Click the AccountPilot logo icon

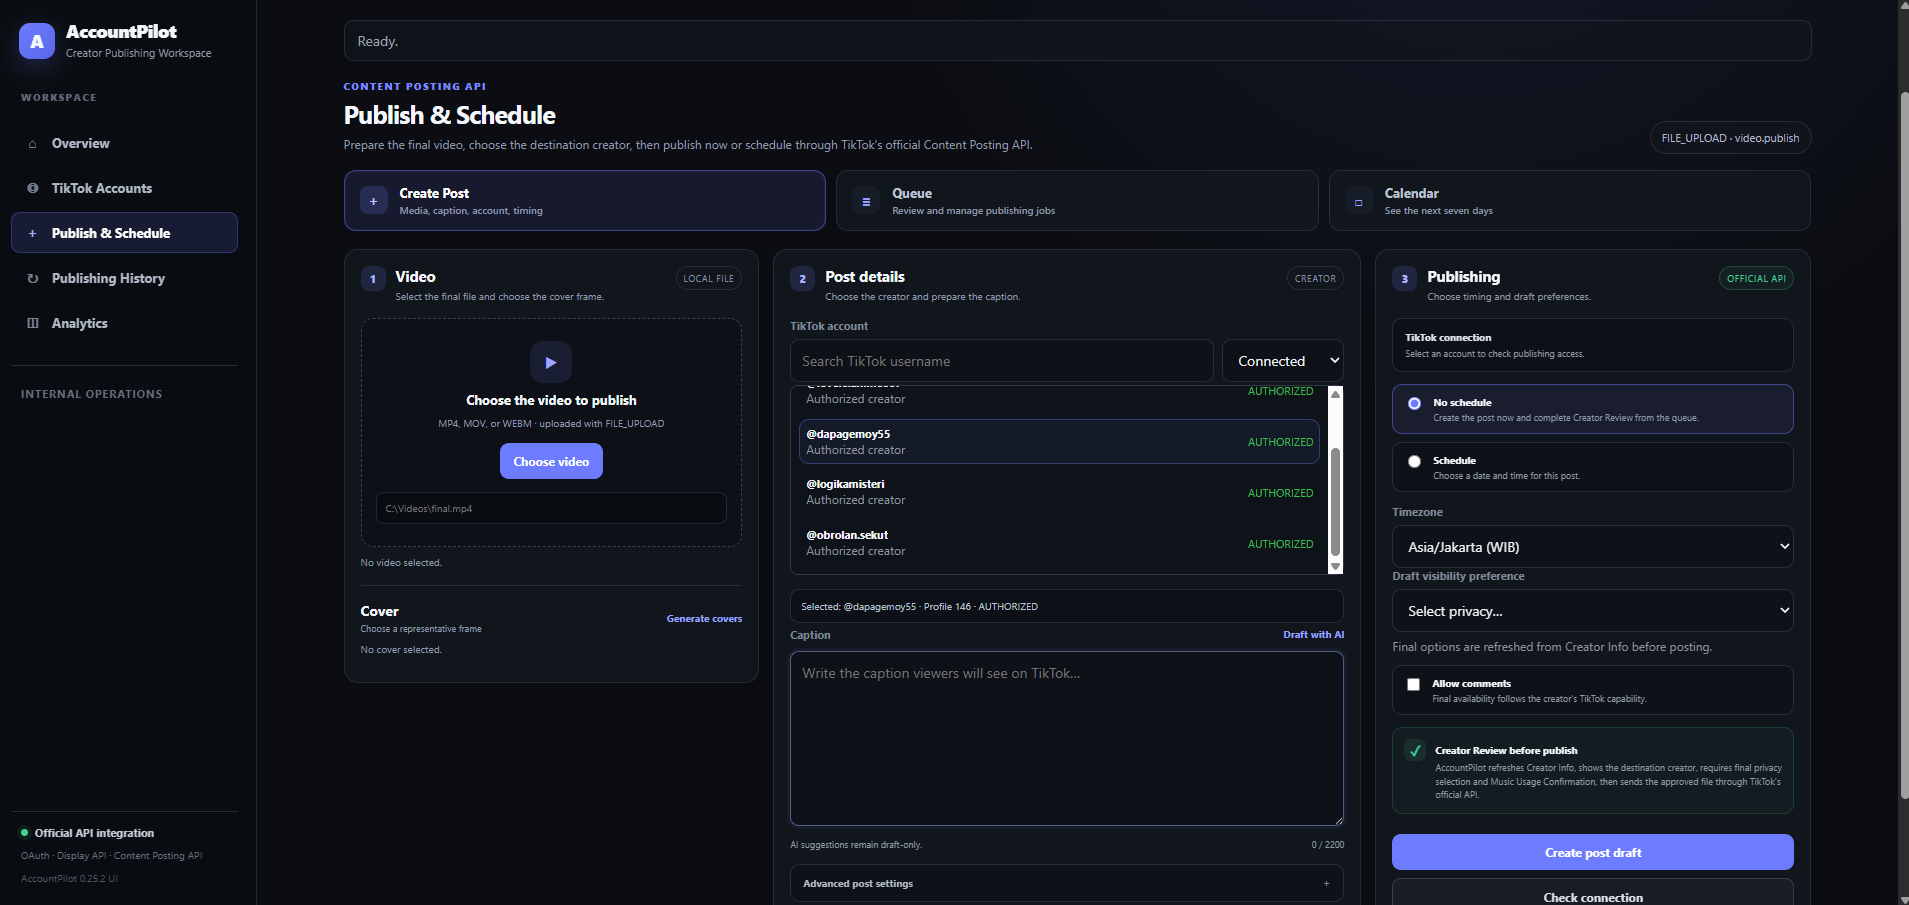tap(37, 41)
